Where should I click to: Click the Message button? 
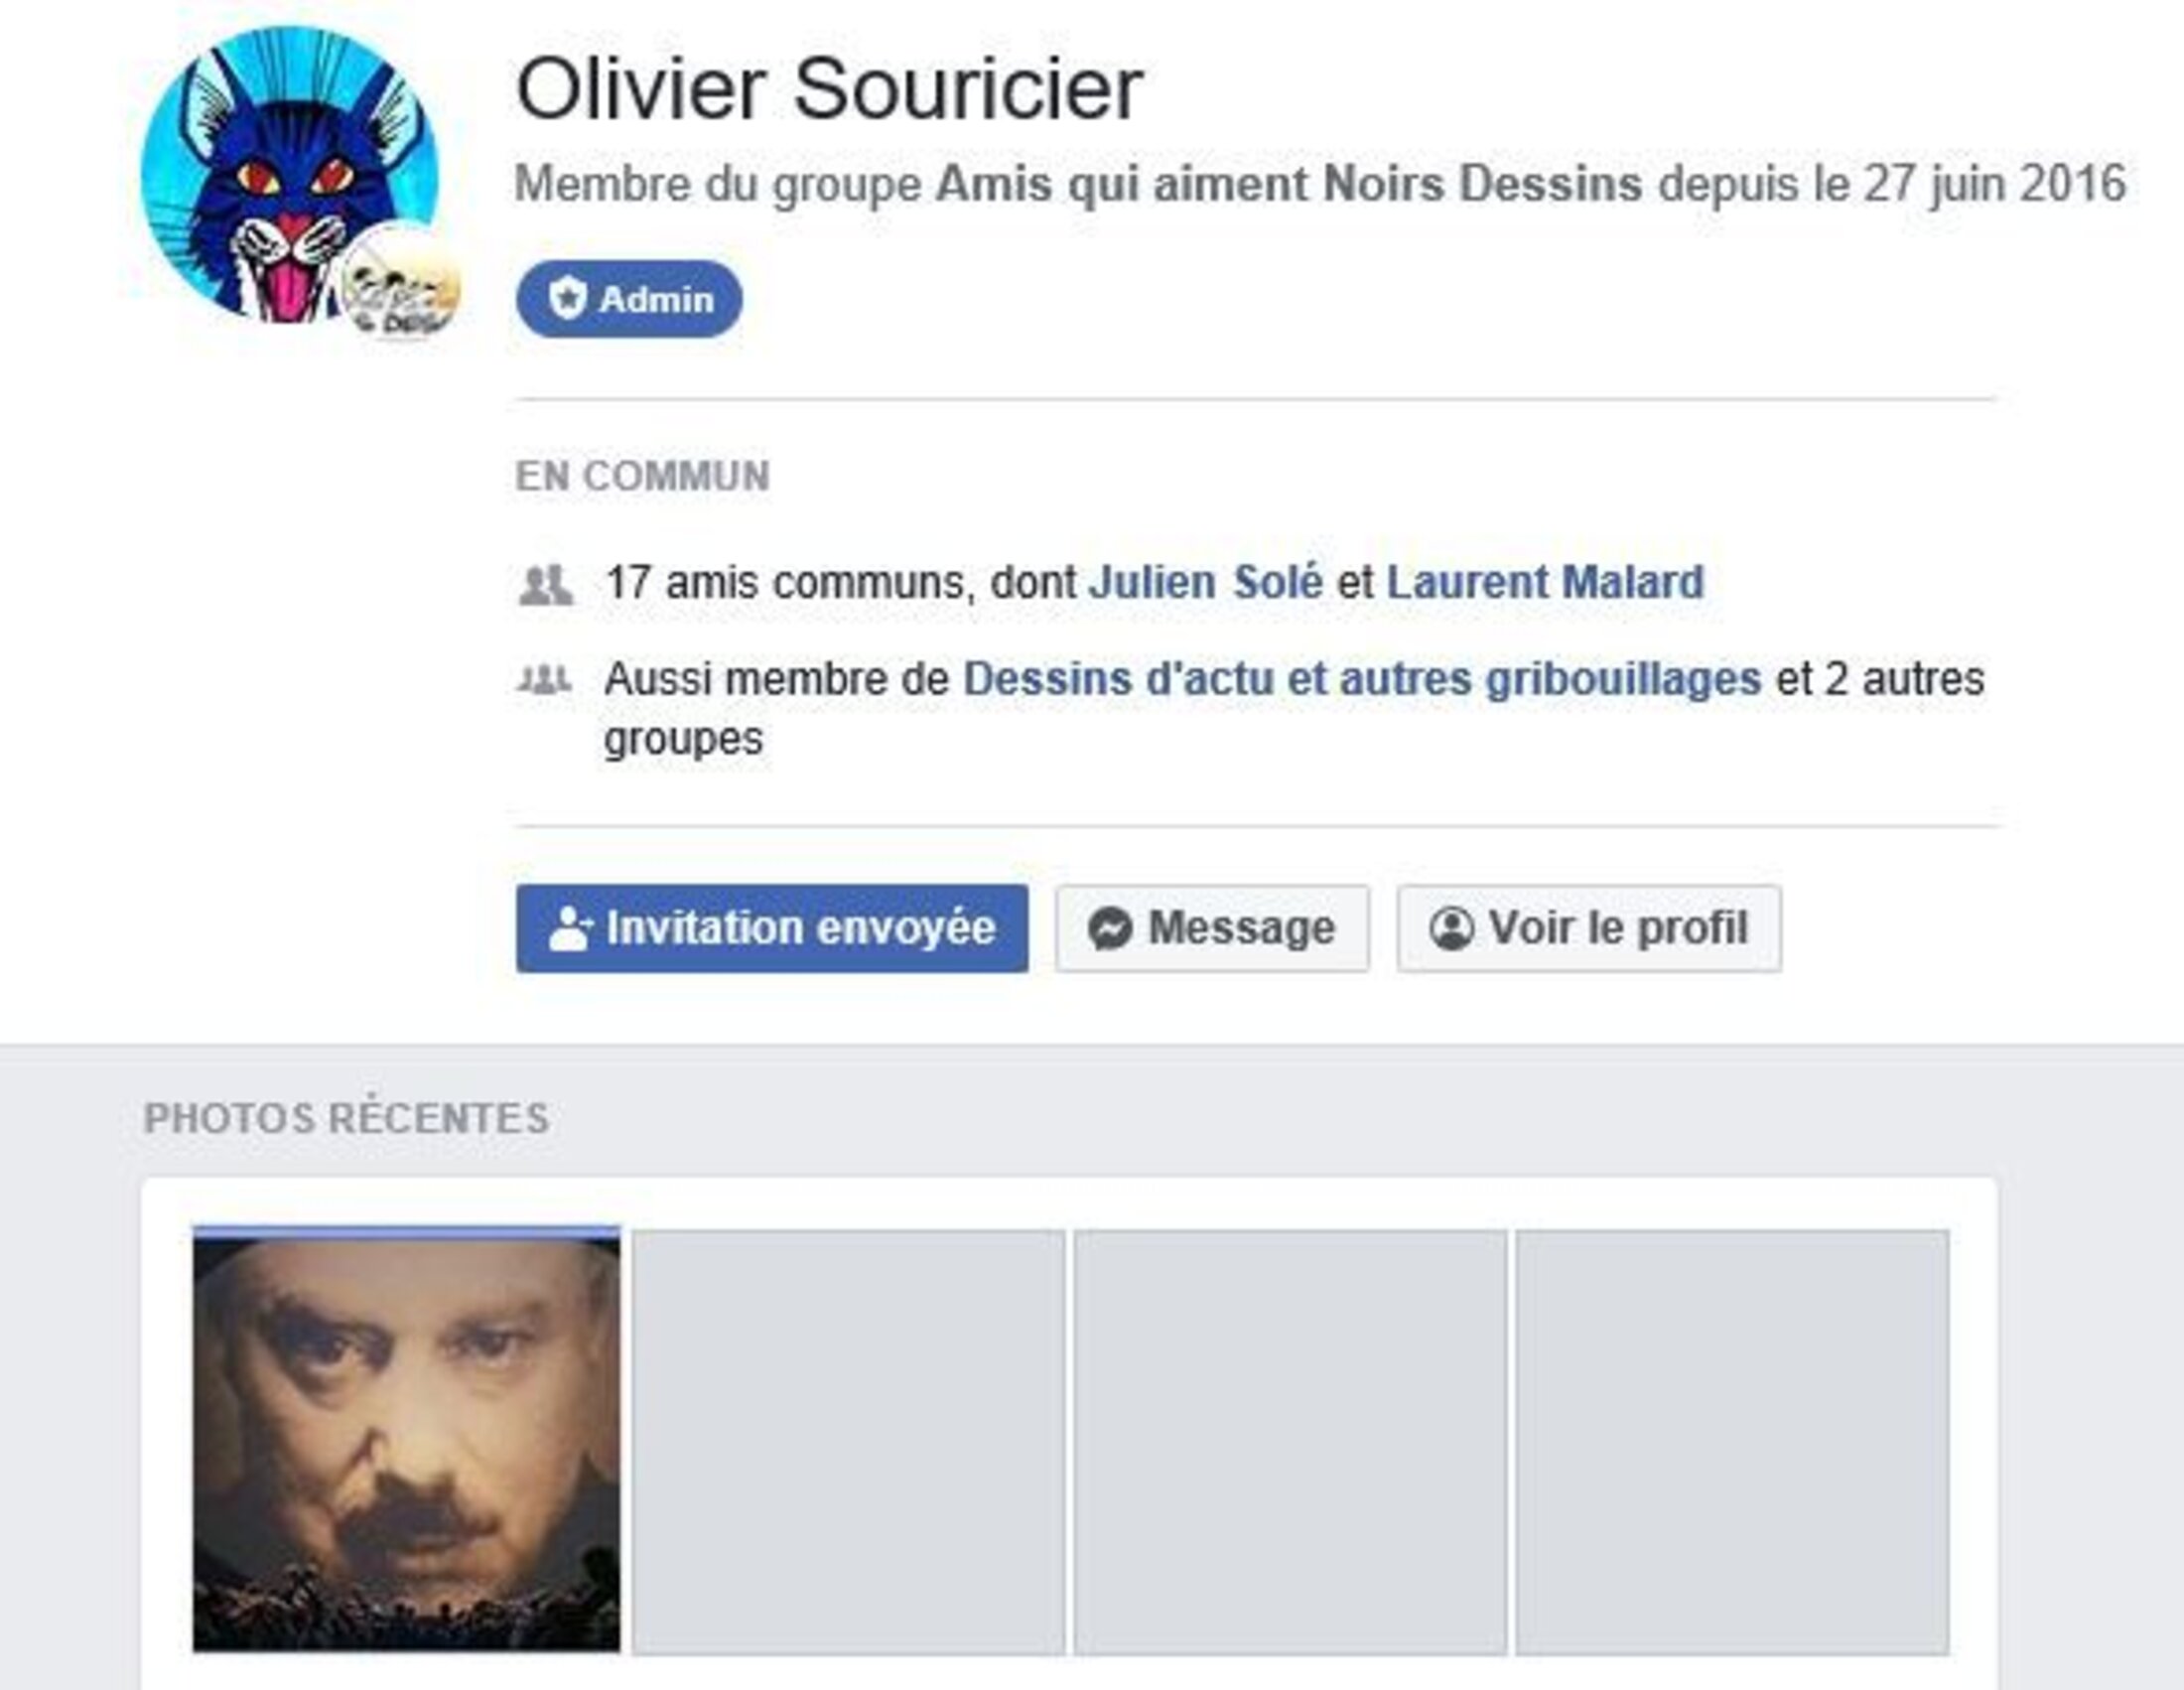click(x=1212, y=928)
